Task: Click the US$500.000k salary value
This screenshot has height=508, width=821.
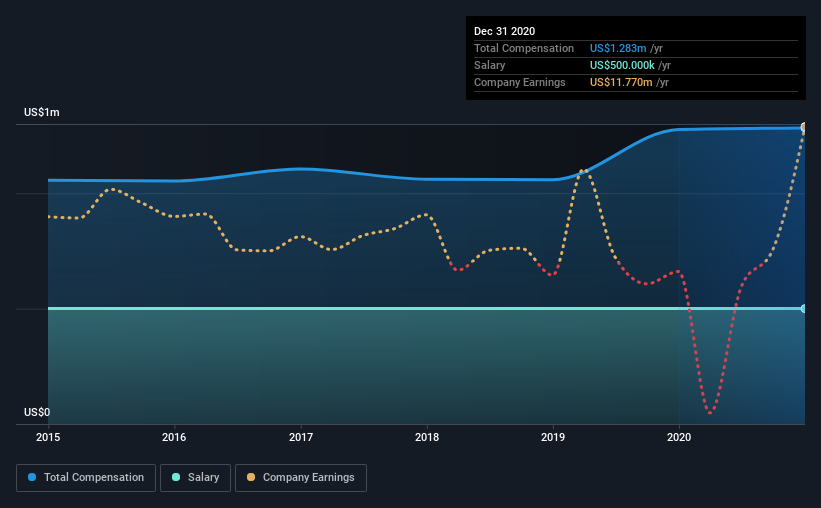Action: [622, 65]
